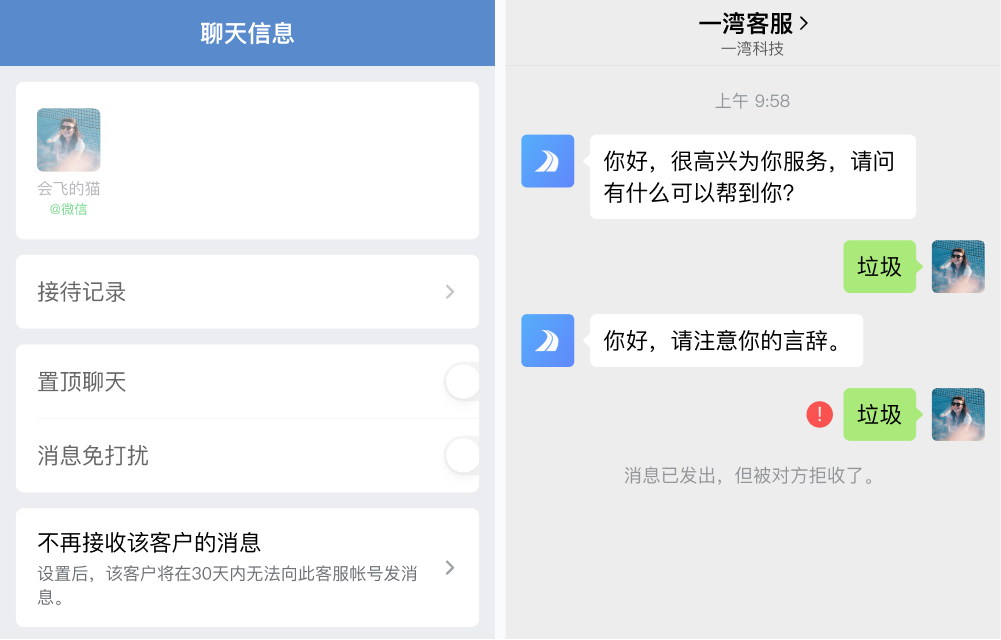Click the avatar thumbnail in 聊天信息 panel

point(67,139)
